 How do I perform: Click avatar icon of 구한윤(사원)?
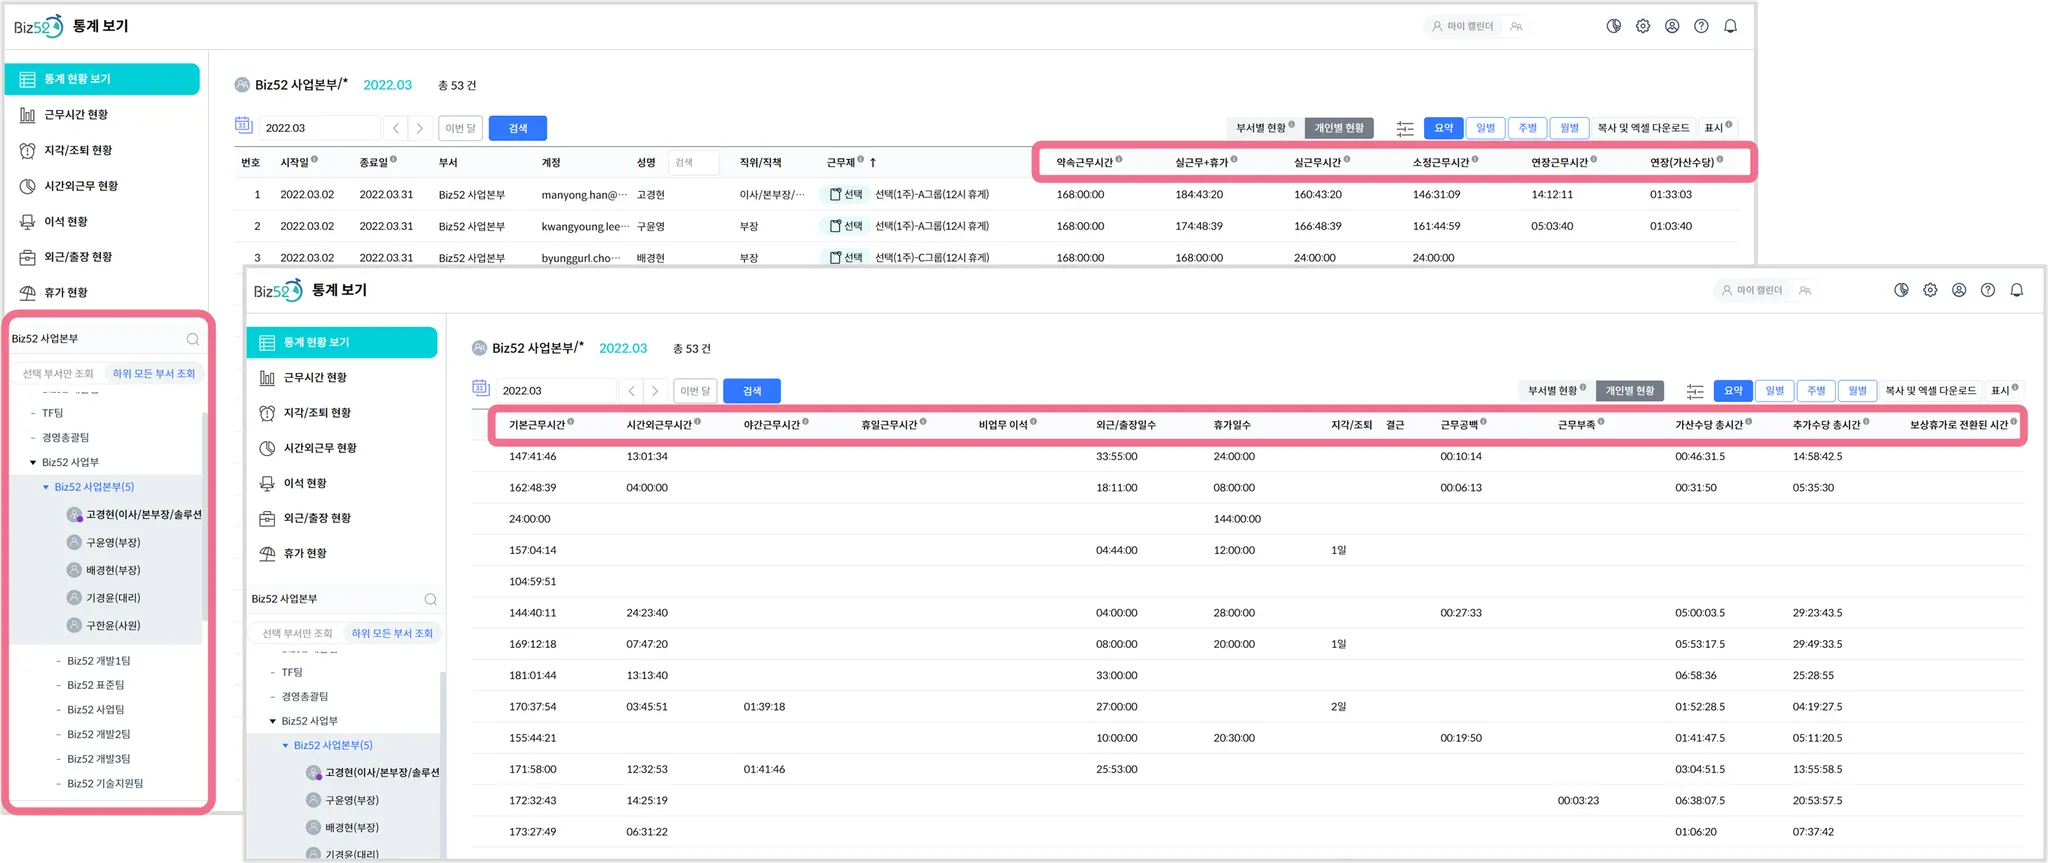[x=74, y=625]
